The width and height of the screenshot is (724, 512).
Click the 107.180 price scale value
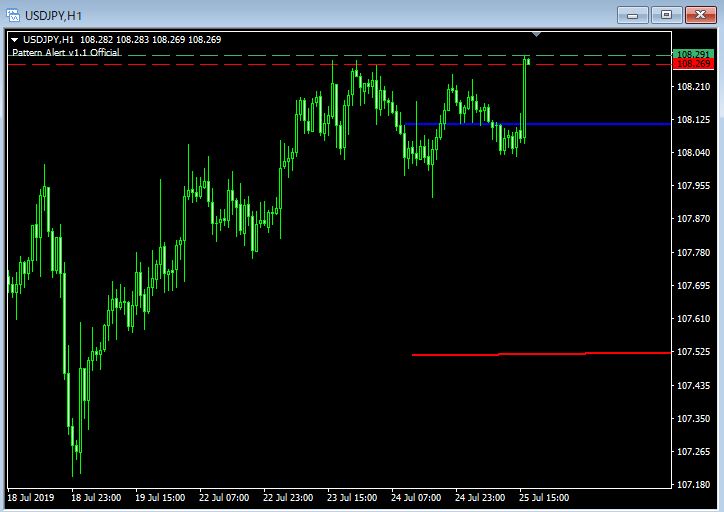pyautogui.click(x=693, y=485)
